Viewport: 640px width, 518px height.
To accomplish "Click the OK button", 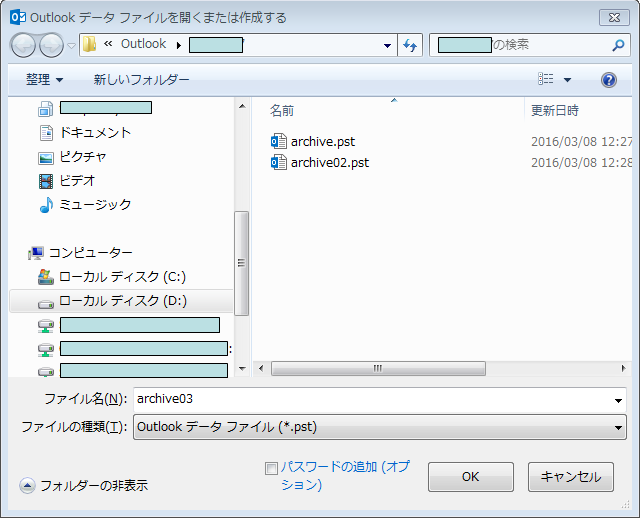I will coord(471,477).
